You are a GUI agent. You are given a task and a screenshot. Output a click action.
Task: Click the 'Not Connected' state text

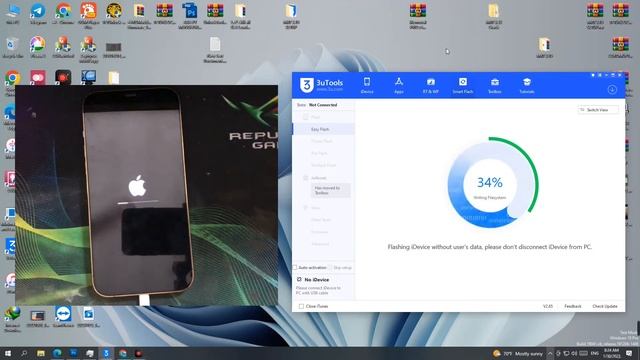pyautogui.click(x=323, y=105)
